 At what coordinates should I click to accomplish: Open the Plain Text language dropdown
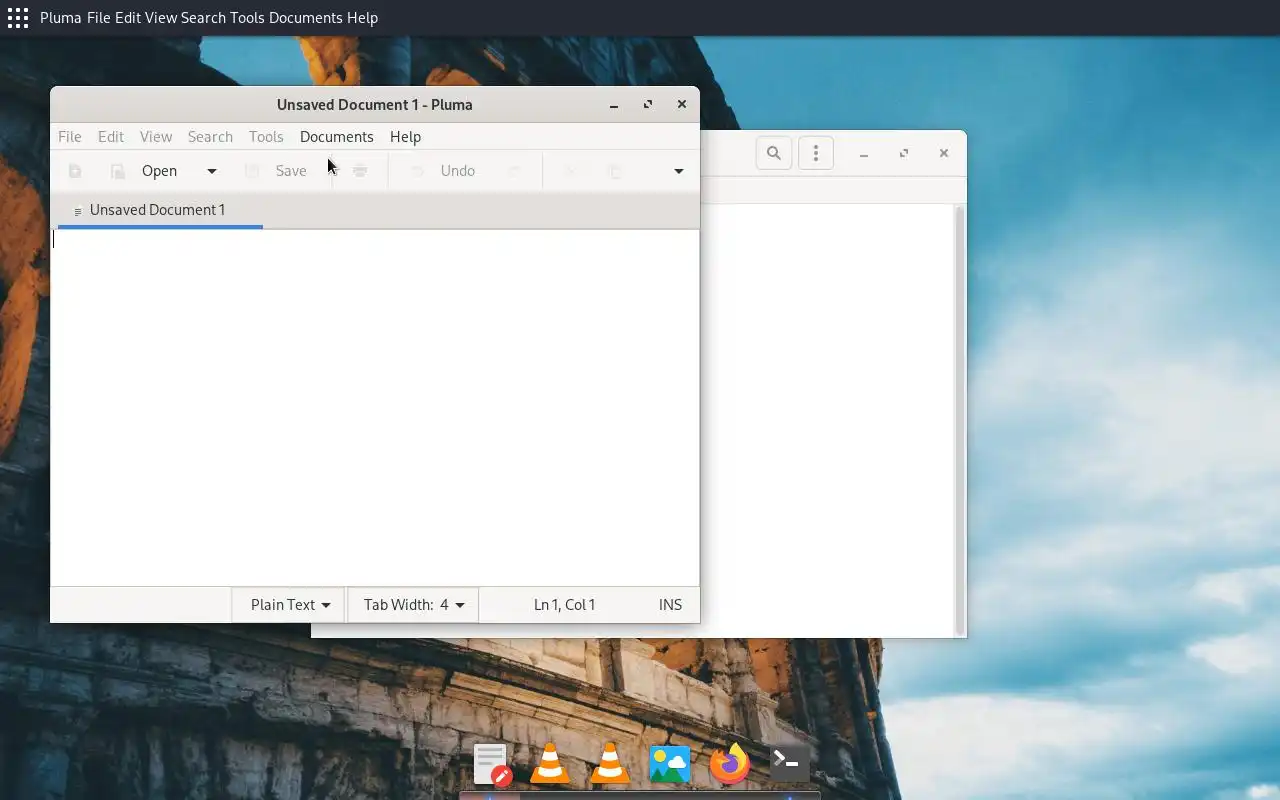289,605
